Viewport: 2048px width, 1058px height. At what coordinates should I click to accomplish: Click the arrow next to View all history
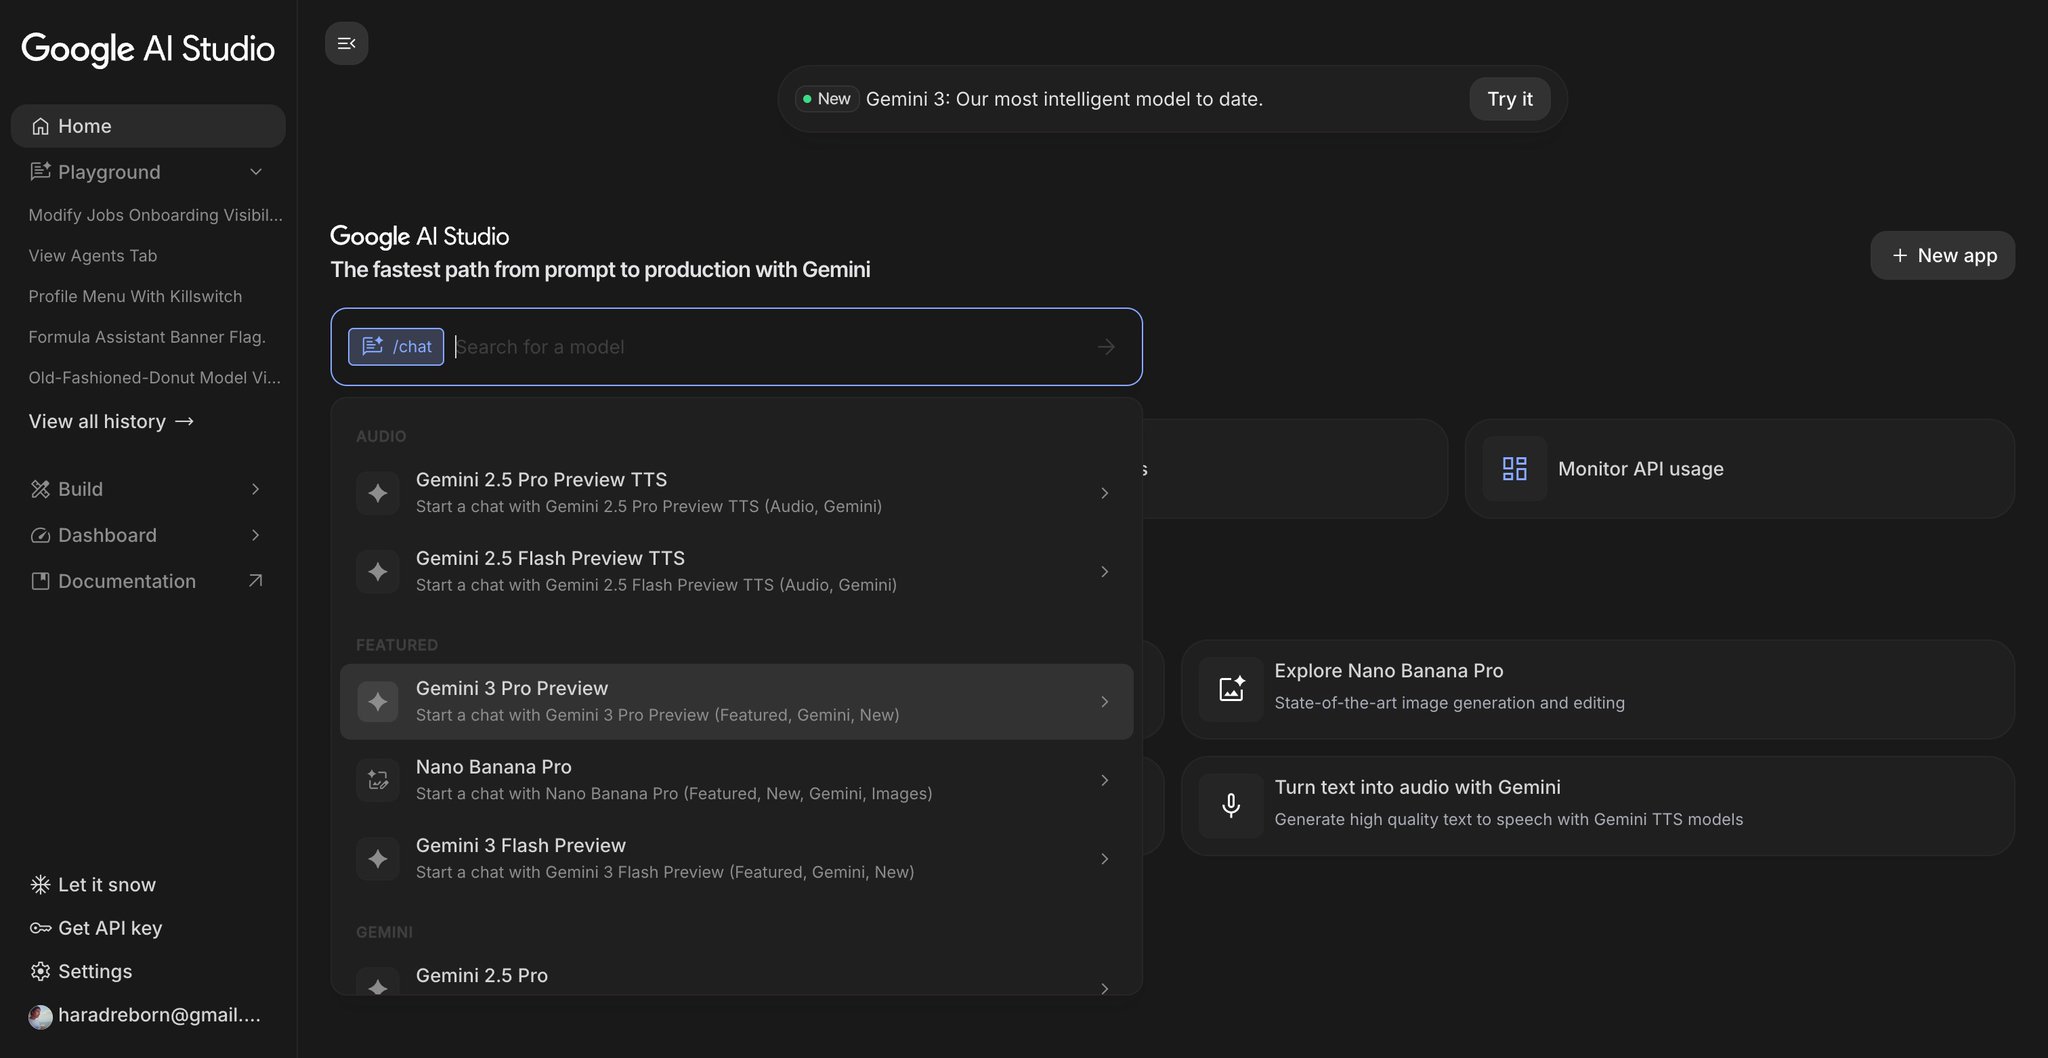click(184, 421)
